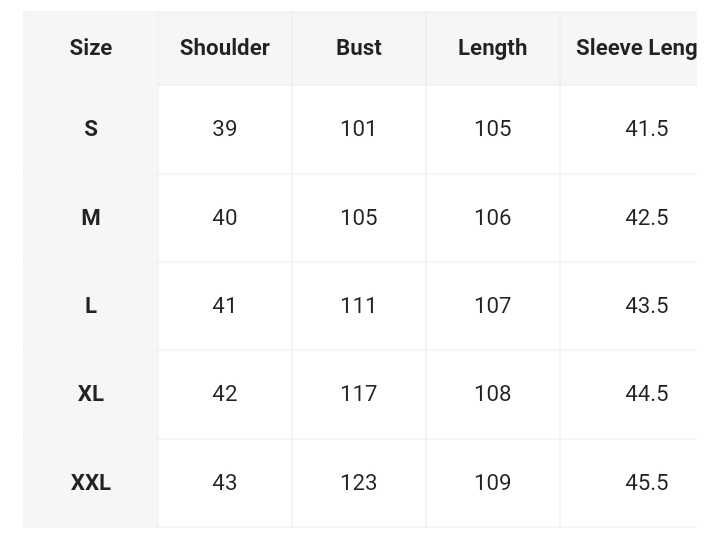Select sleeve length value 41.5

(647, 128)
